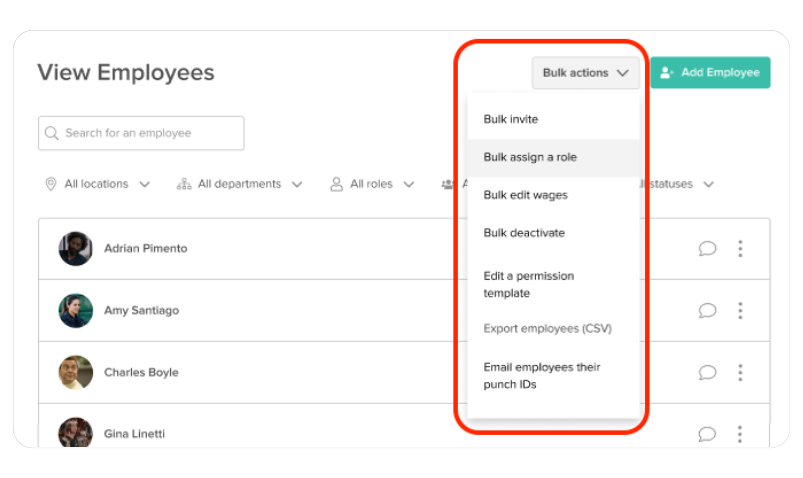The image size is (803, 478).
Task: Click chat bubble icon for Gina Linetti
Action: tap(707, 434)
